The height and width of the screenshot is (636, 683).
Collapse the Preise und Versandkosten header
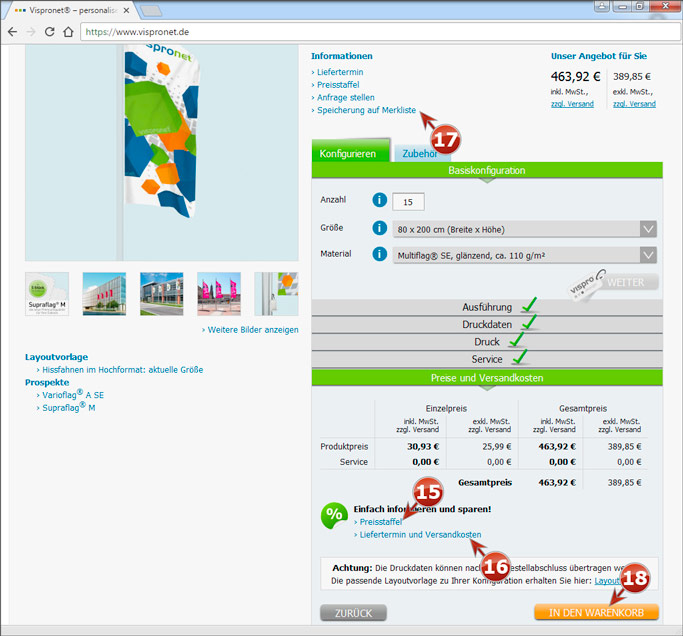(487, 378)
